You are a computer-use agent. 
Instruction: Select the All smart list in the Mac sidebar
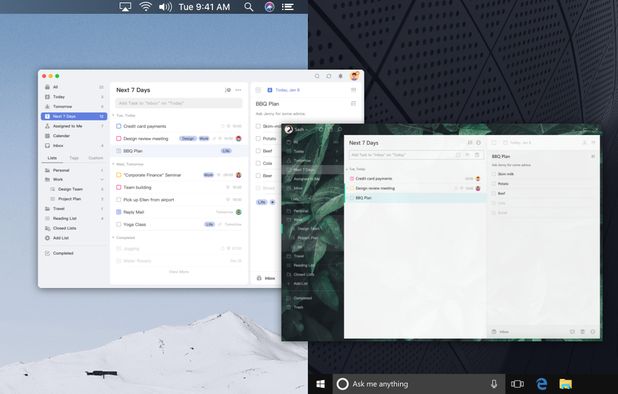[x=74, y=87]
